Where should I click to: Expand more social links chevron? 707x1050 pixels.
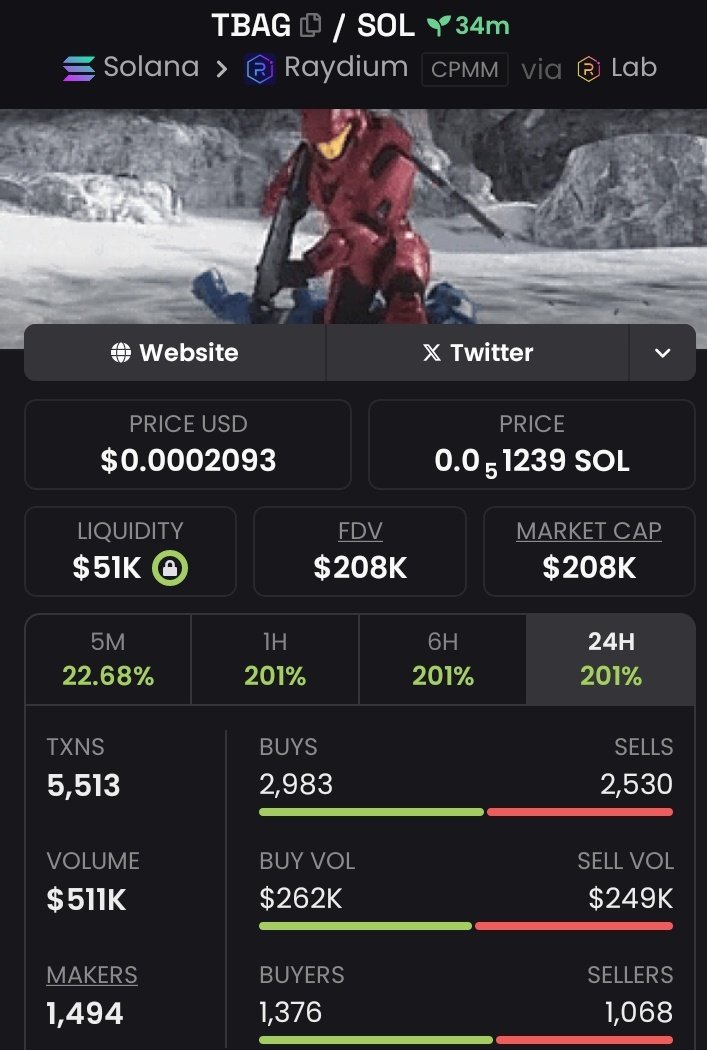(662, 353)
